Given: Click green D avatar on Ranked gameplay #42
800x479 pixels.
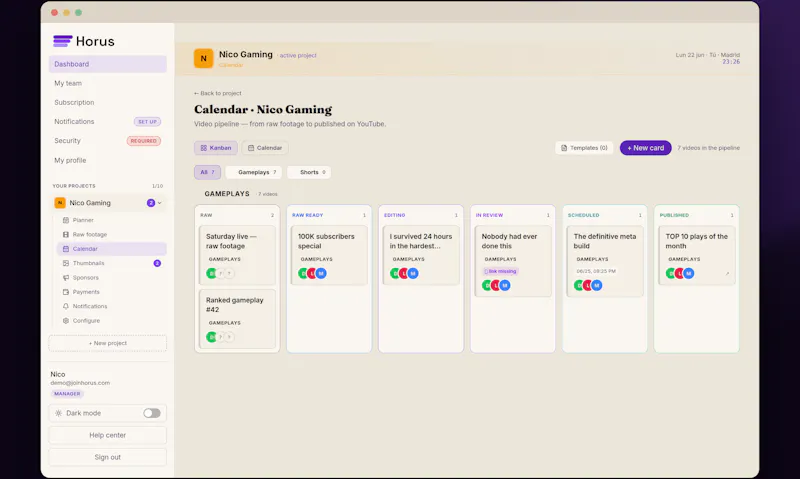Looking at the screenshot, I should point(211,337).
